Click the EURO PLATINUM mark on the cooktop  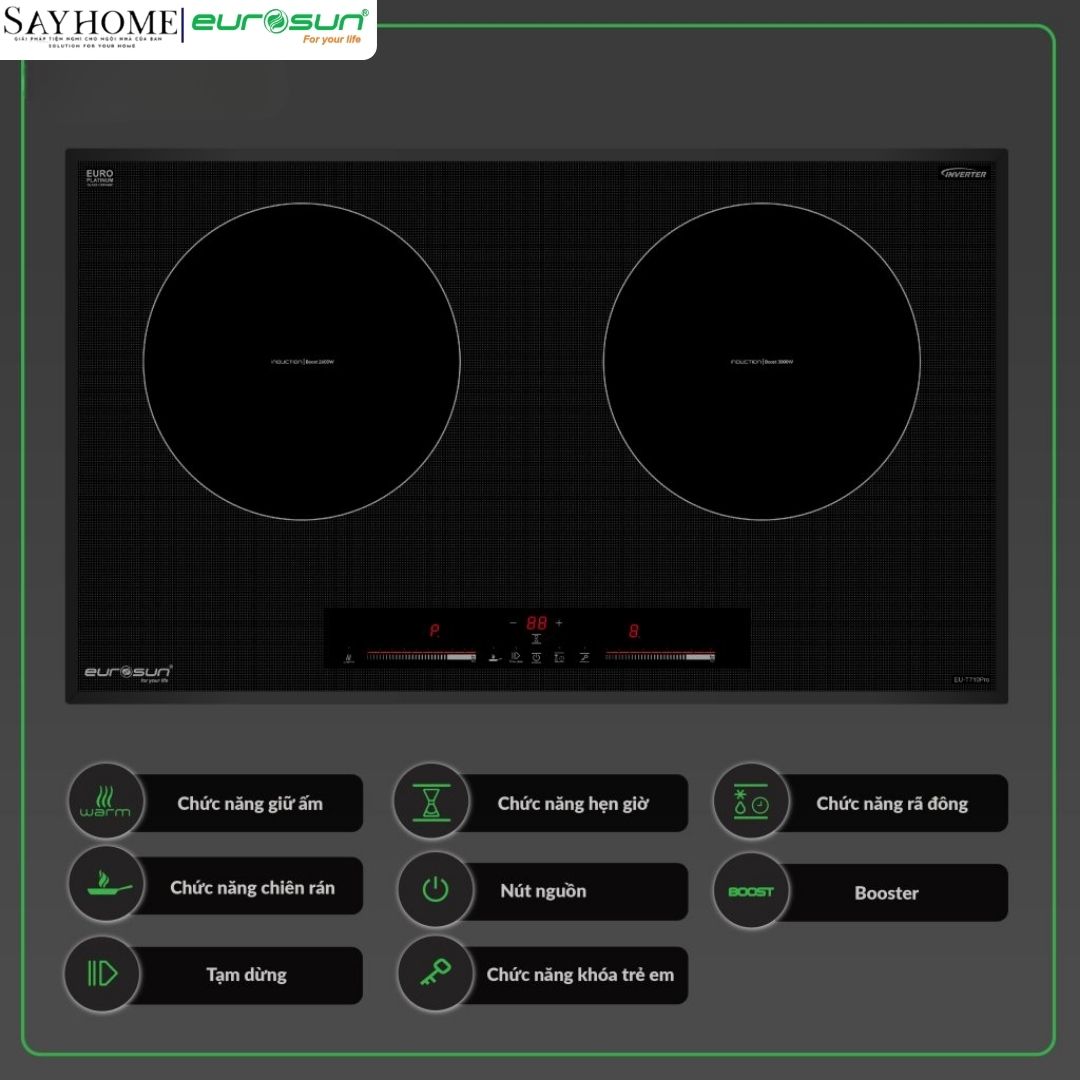(100, 178)
